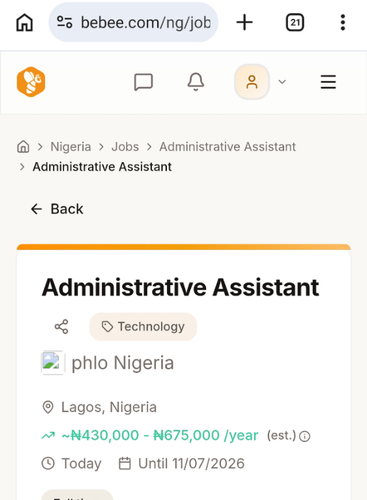
Task: Open a new tab with plus icon
Action: pos(244,22)
